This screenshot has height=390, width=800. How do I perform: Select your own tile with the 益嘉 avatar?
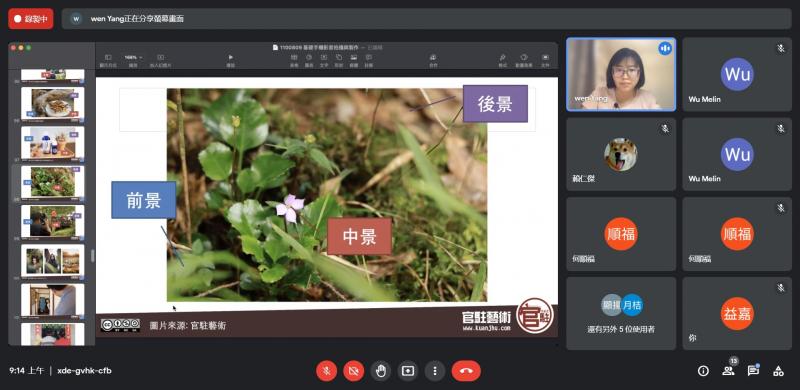(737, 313)
